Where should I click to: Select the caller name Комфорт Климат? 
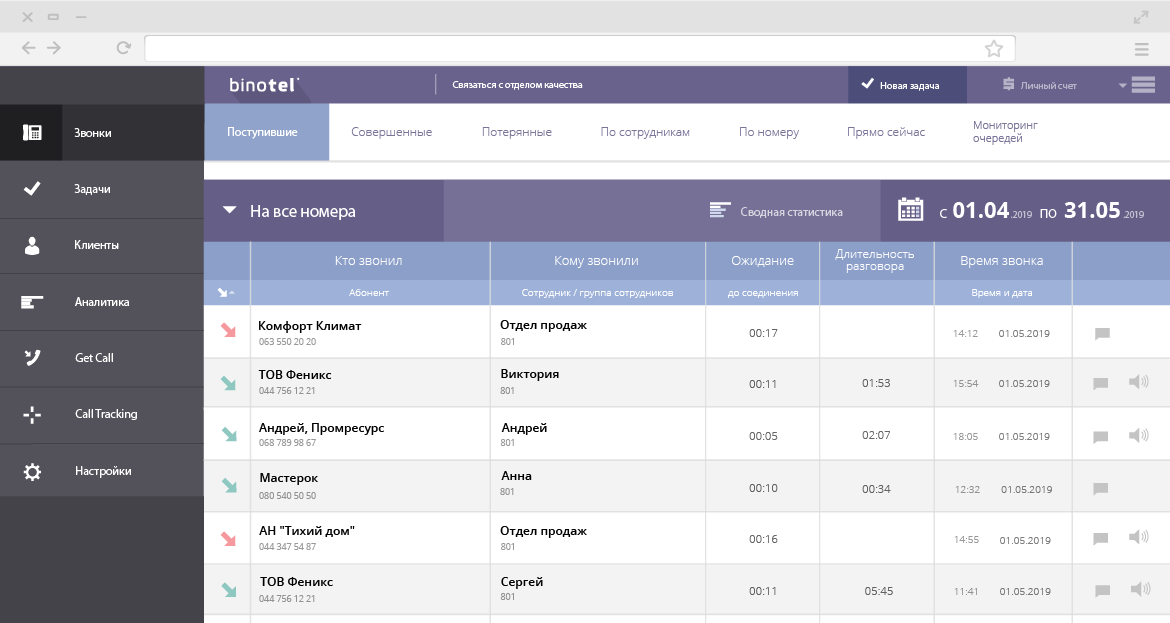tap(309, 326)
